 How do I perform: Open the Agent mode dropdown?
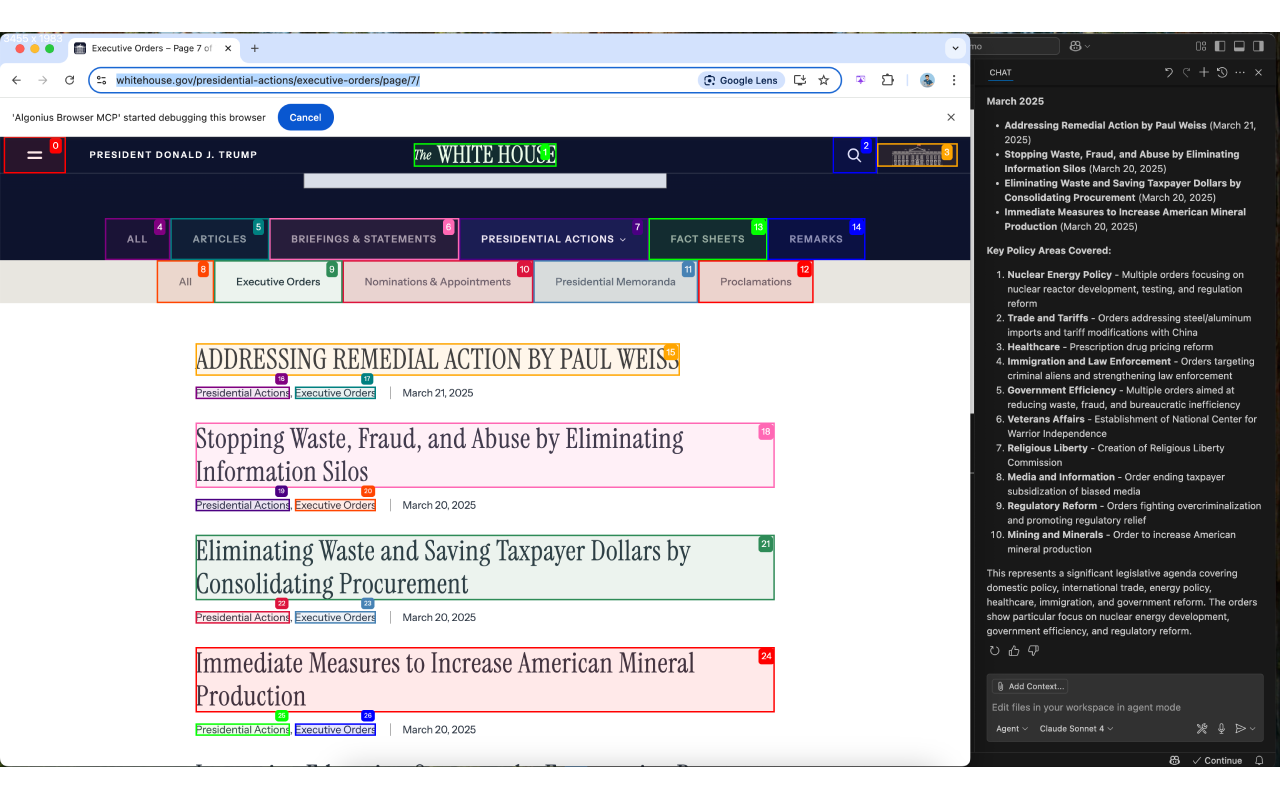[1012, 729]
